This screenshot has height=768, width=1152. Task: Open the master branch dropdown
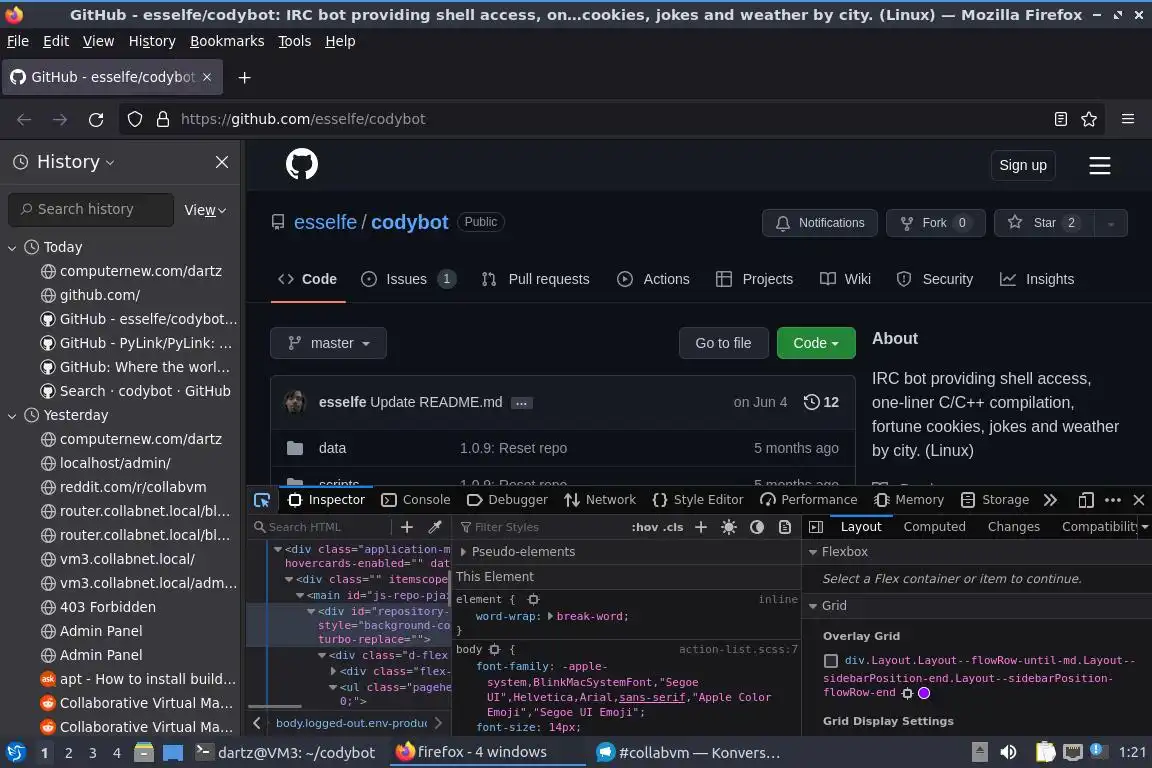point(328,343)
